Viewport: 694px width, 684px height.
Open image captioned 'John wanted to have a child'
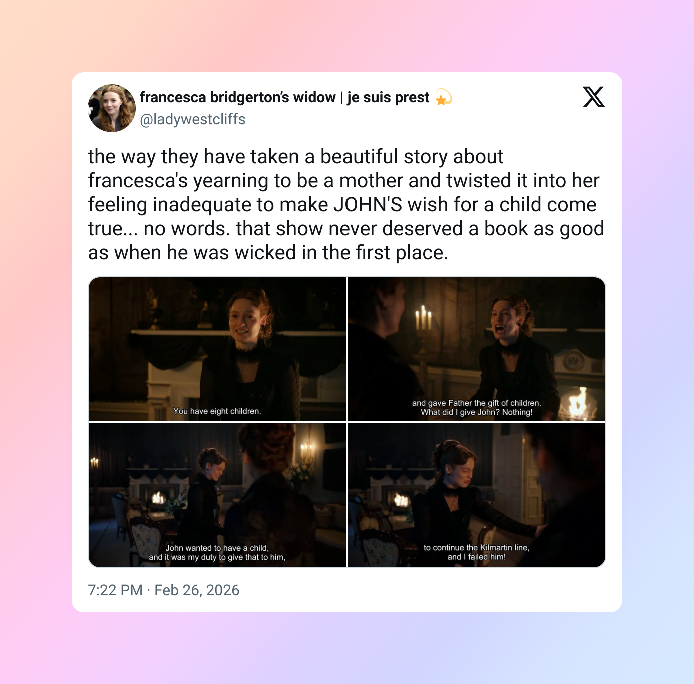(217, 495)
